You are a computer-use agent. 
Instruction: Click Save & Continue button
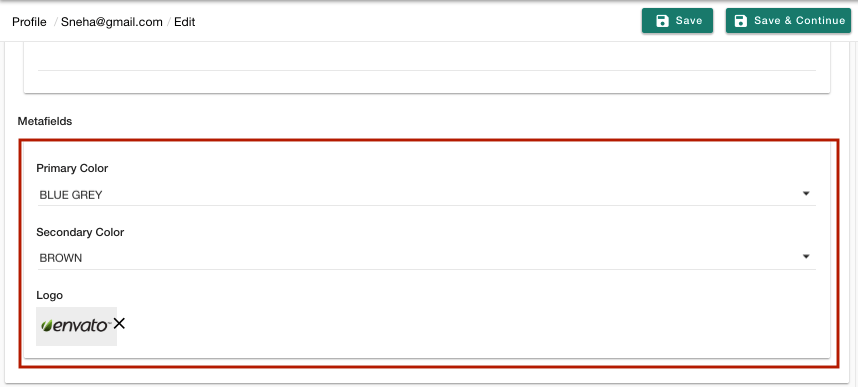click(x=789, y=21)
